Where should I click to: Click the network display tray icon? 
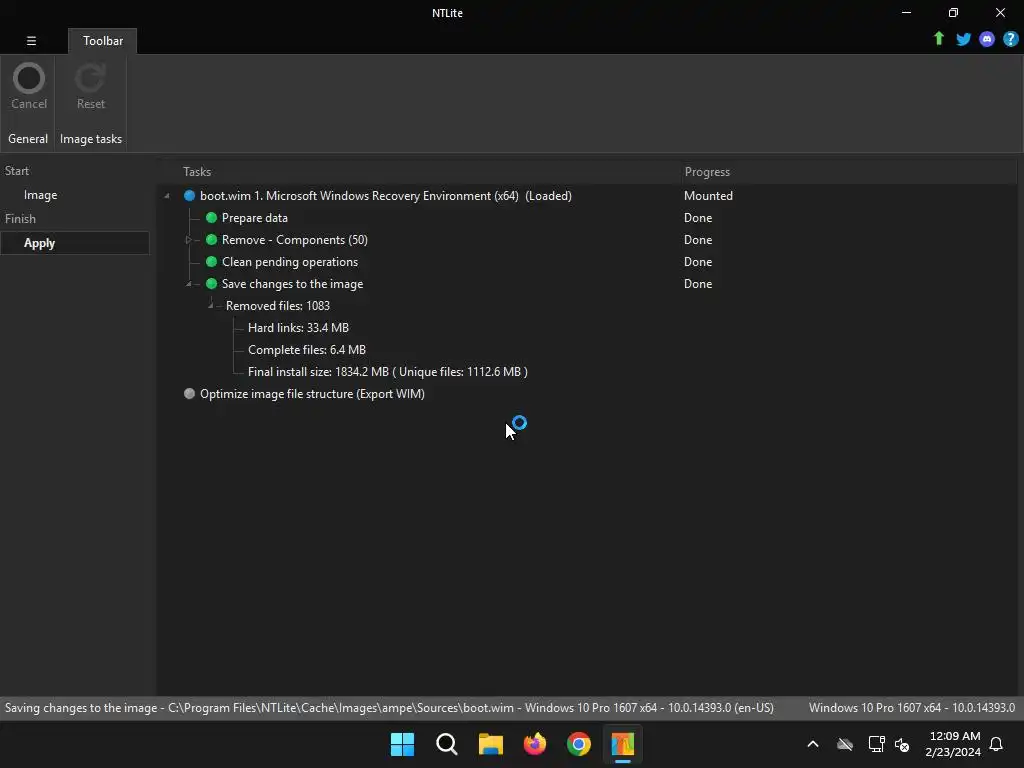876,744
